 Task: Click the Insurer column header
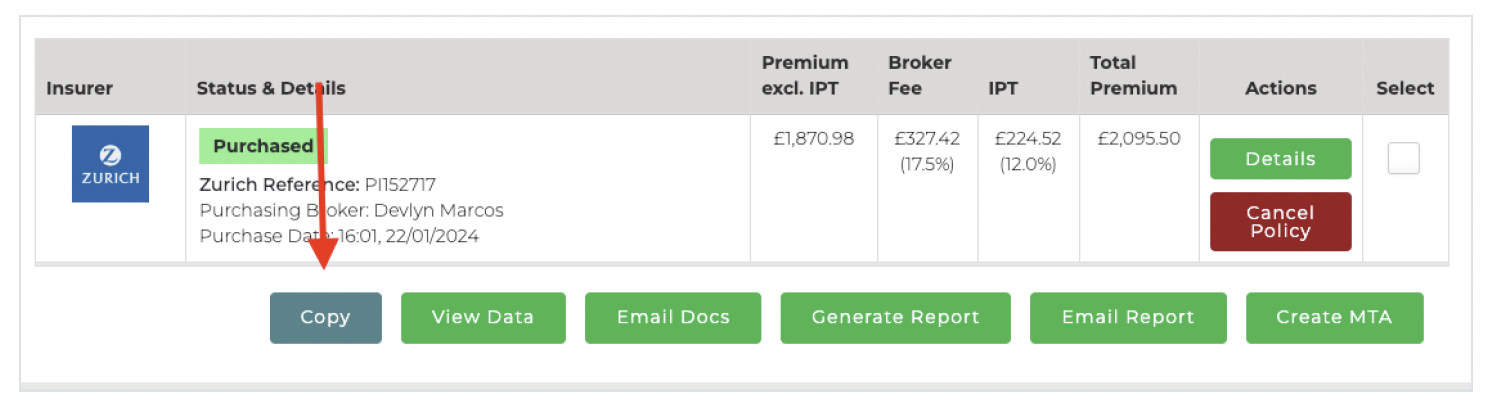[x=79, y=88]
